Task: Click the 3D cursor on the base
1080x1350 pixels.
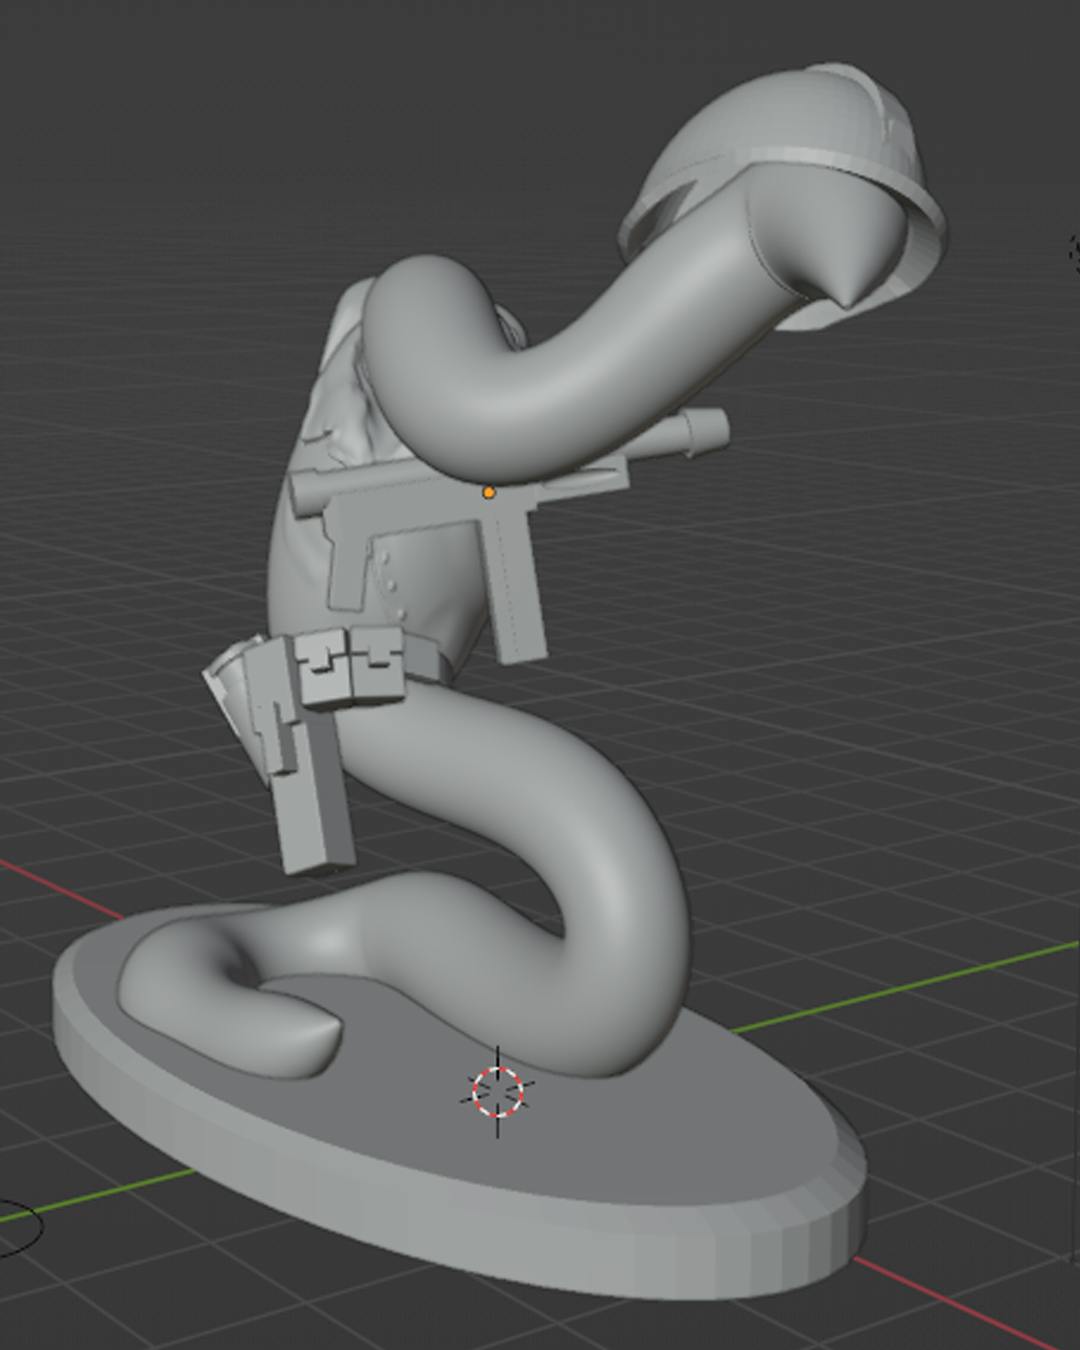Action: click(x=497, y=1091)
